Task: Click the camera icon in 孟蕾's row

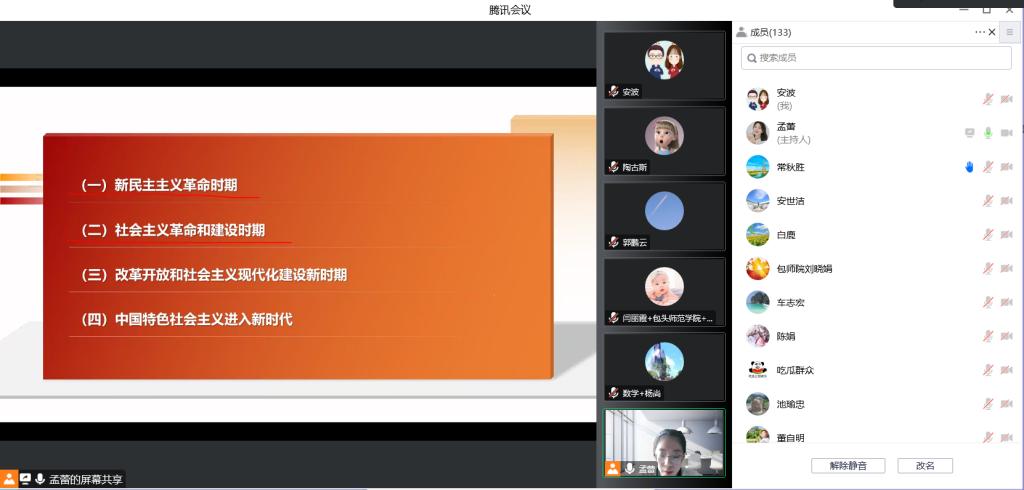Action: click(x=1006, y=133)
